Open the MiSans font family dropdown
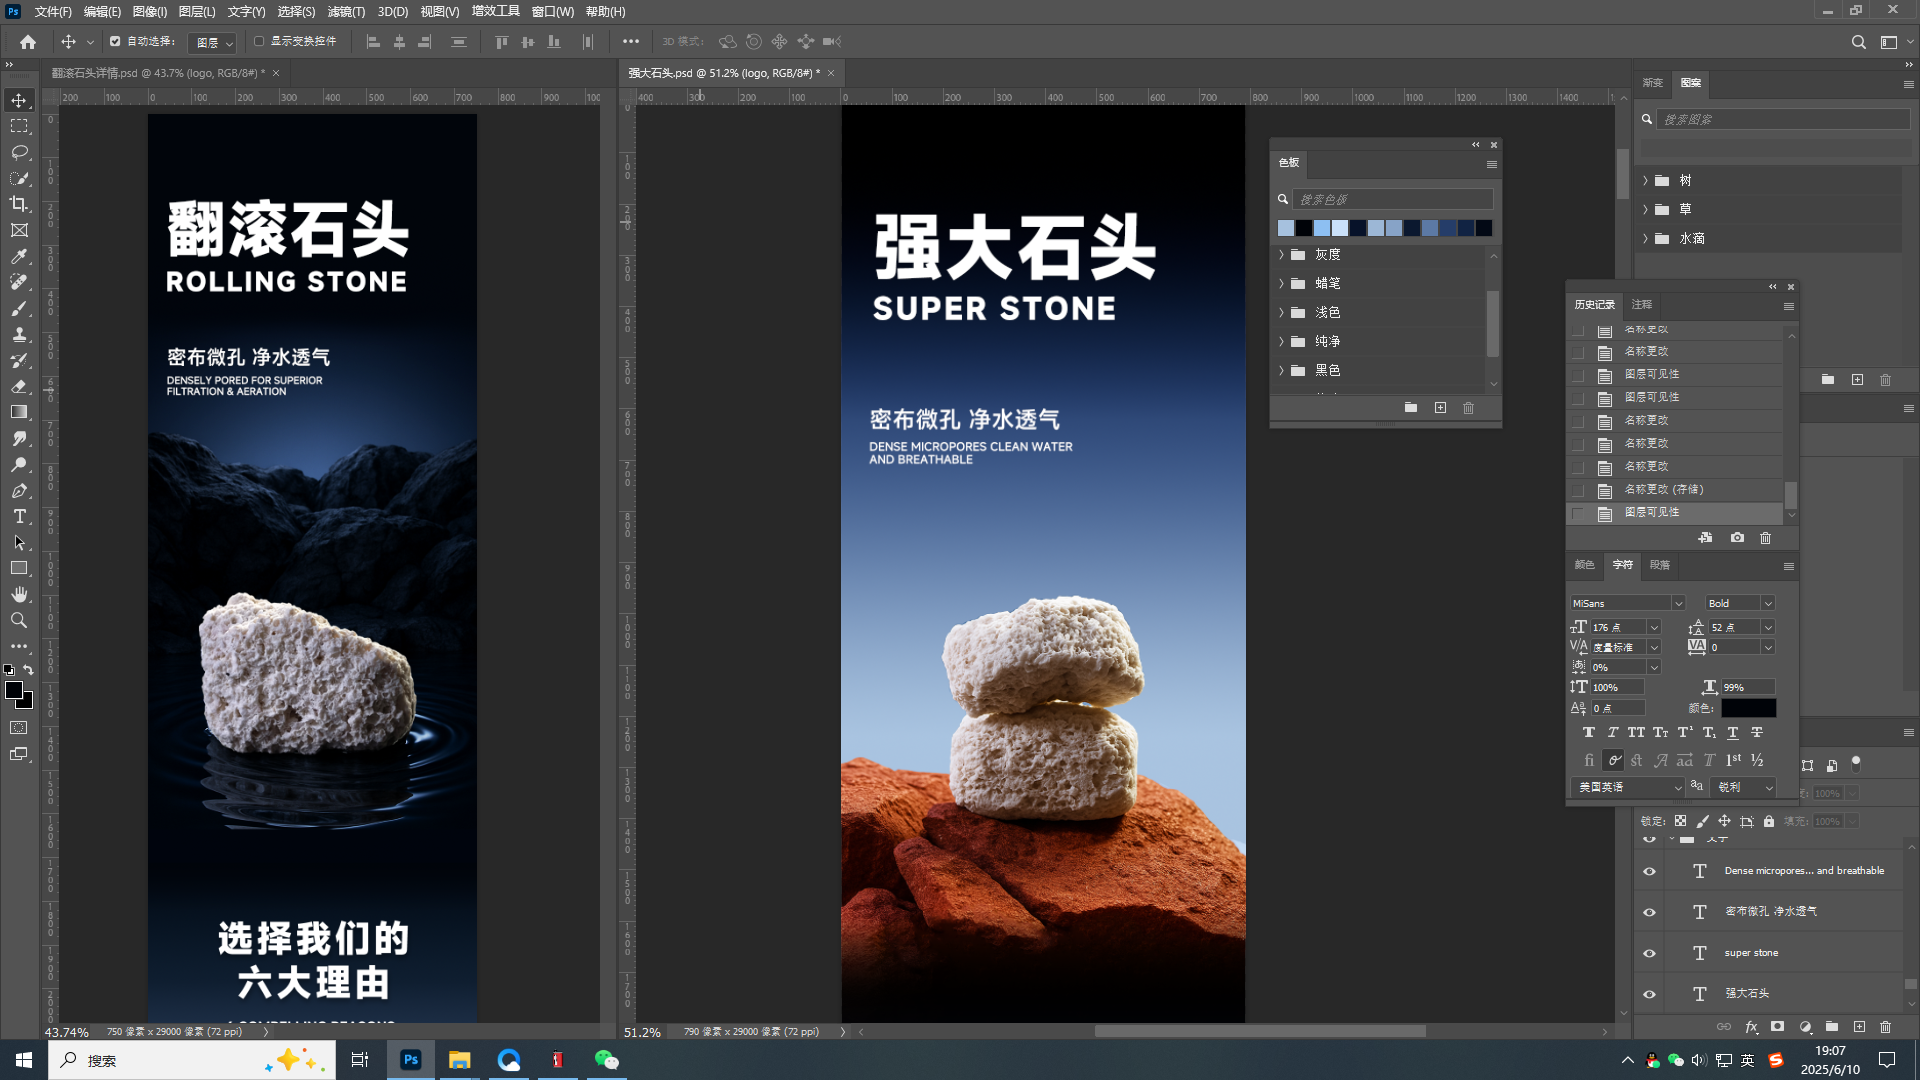Screen dimensions: 1920x1080 [x=1679, y=602]
